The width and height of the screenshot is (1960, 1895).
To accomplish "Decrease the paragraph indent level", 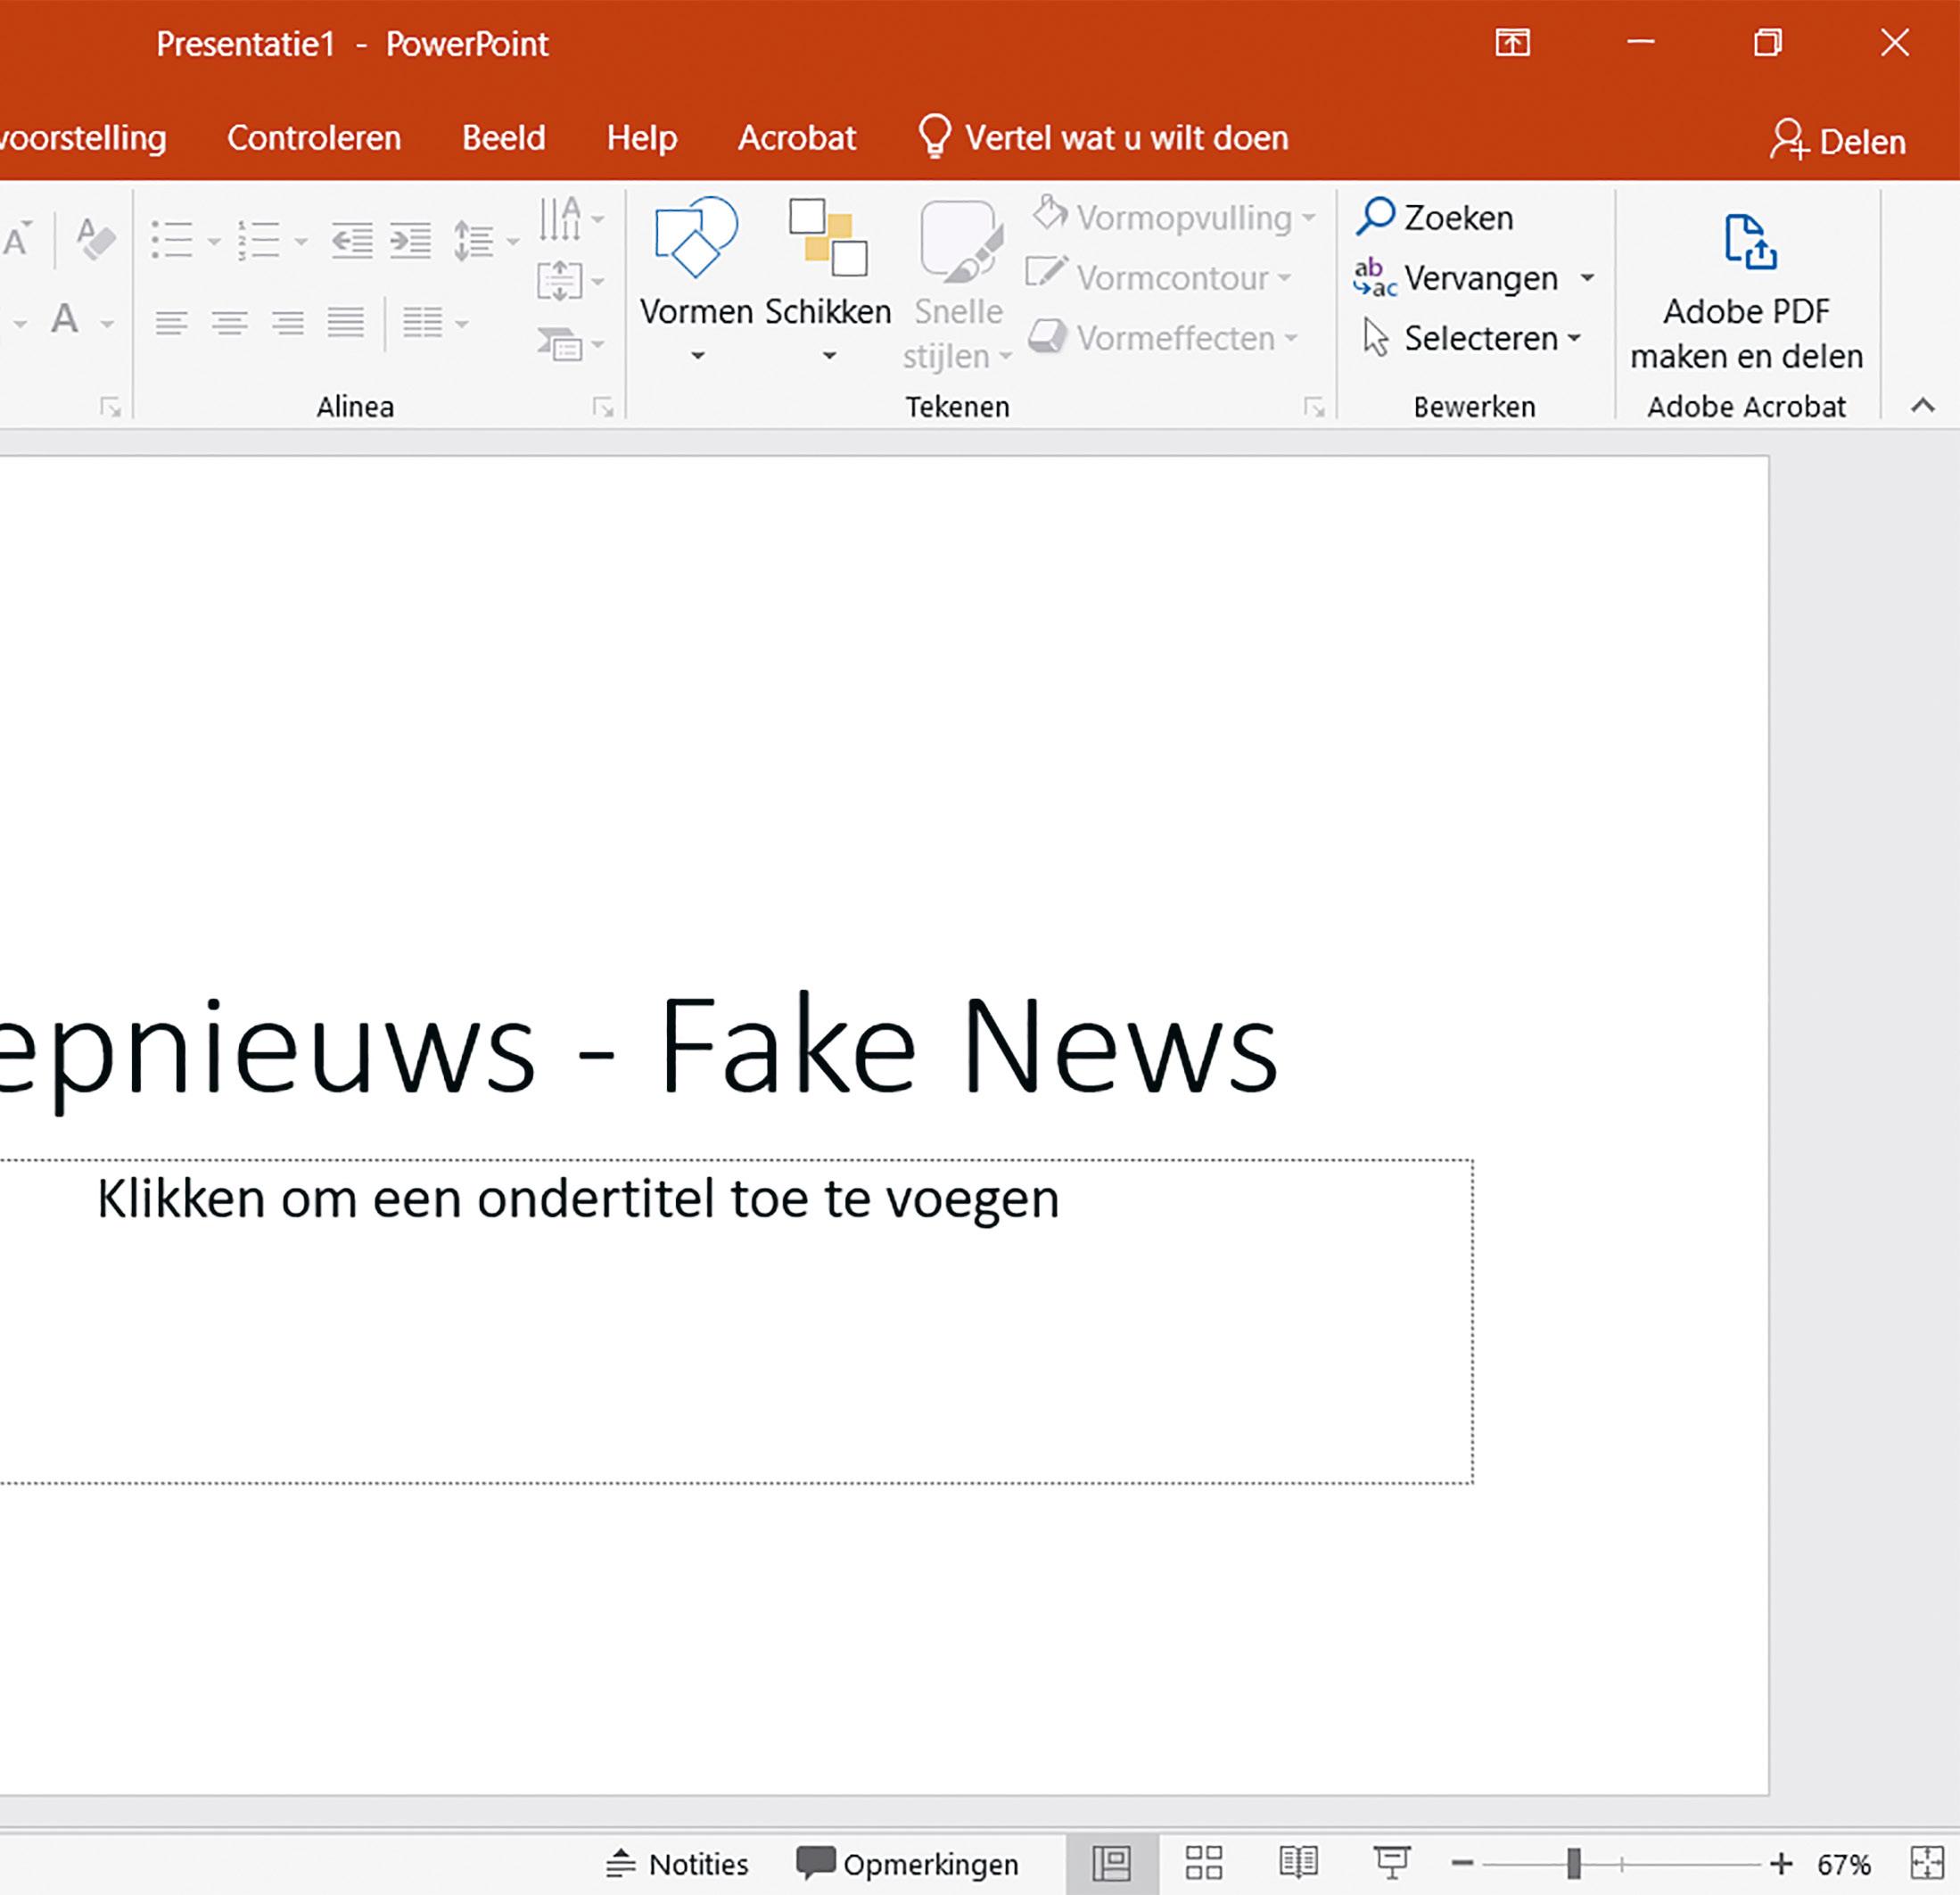I will point(352,241).
